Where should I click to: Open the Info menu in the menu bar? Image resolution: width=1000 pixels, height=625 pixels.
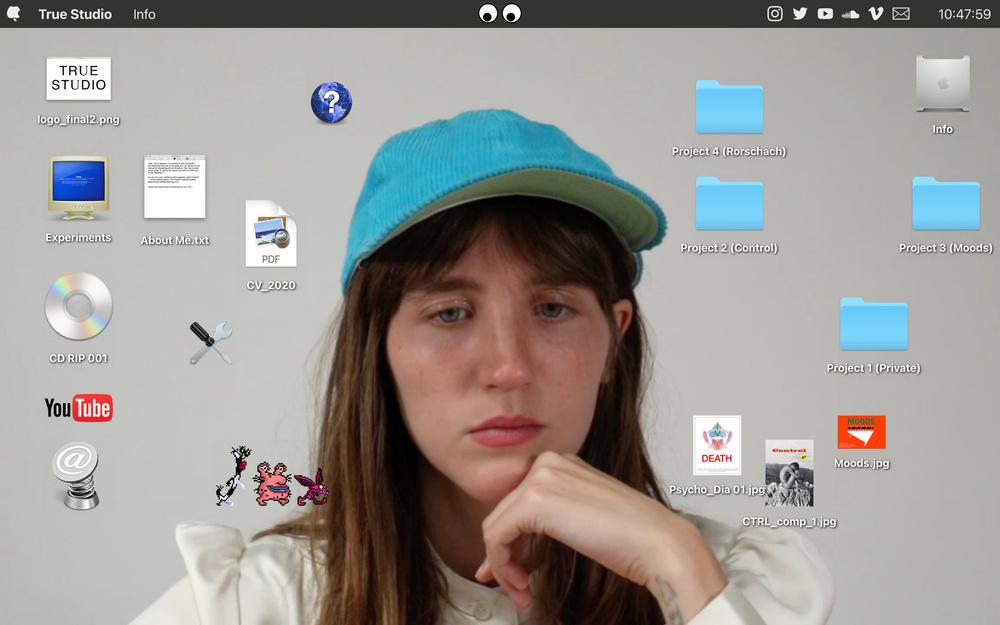tap(143, 14)
